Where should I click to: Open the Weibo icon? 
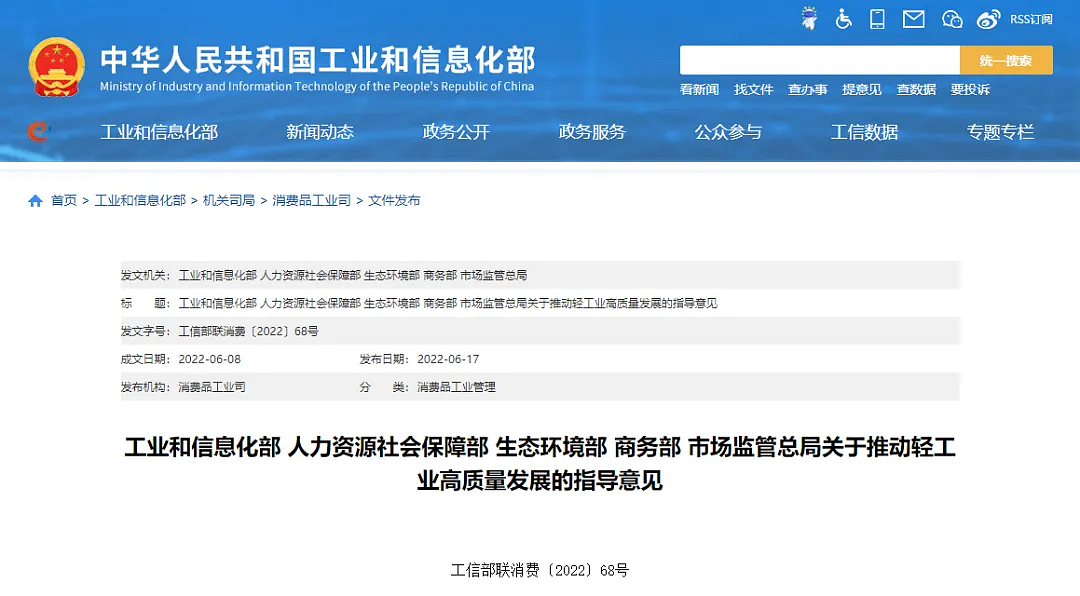(x=988, y=19)
